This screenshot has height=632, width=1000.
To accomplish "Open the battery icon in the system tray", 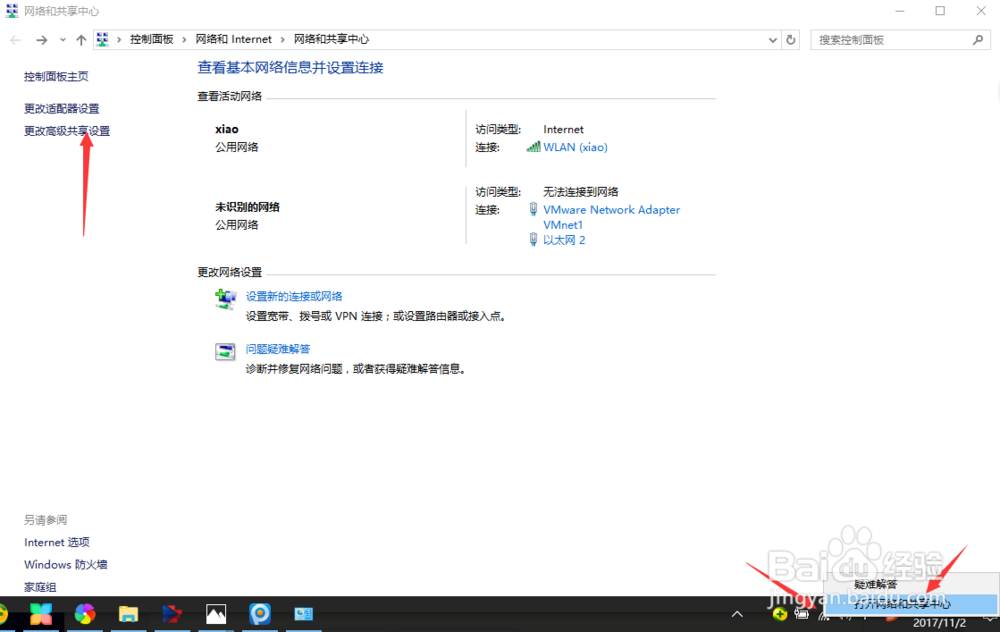I will pyautogui.click(x=801, y=613).
